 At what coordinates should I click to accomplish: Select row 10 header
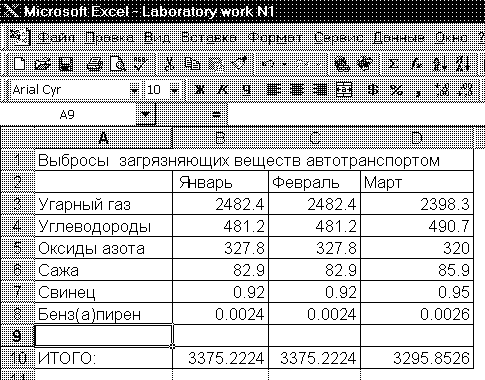(x=17, y=358)
